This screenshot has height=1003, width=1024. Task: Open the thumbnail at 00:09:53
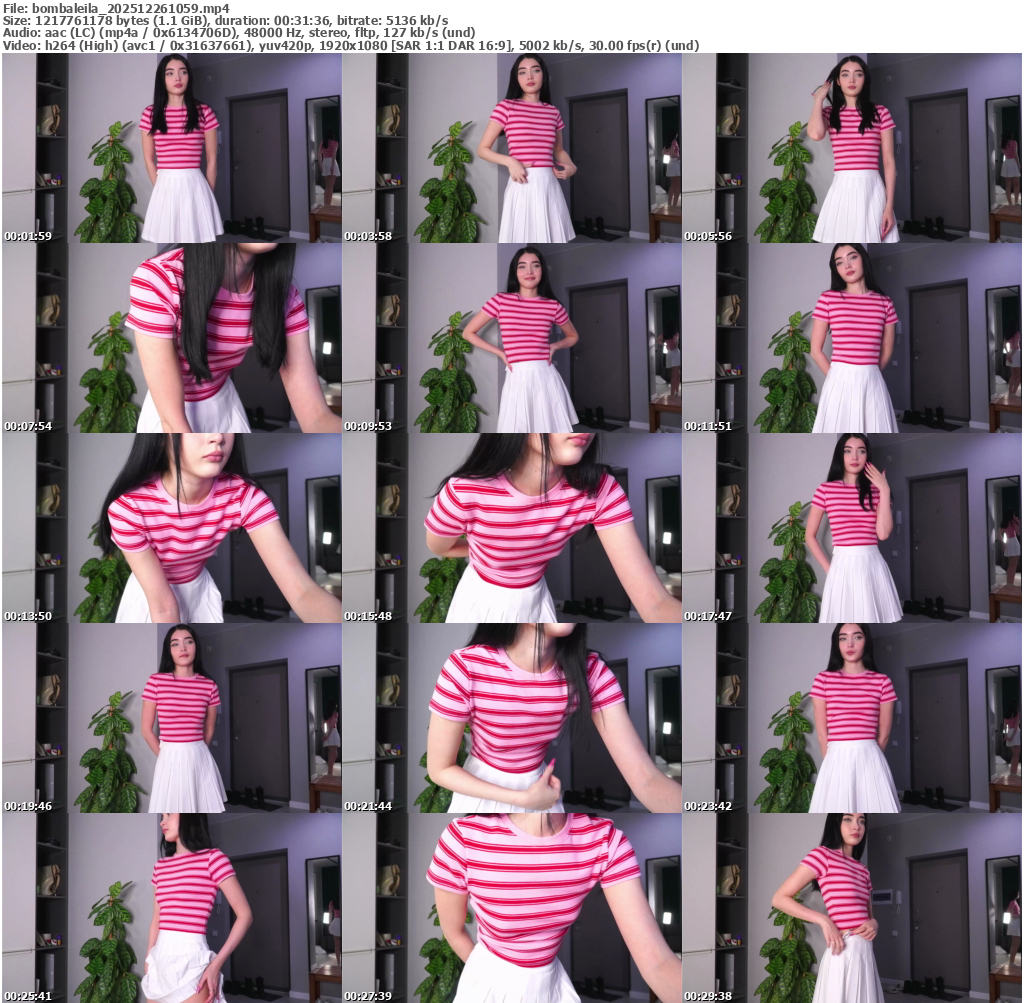pyautogui.click(x=511, y=338)
